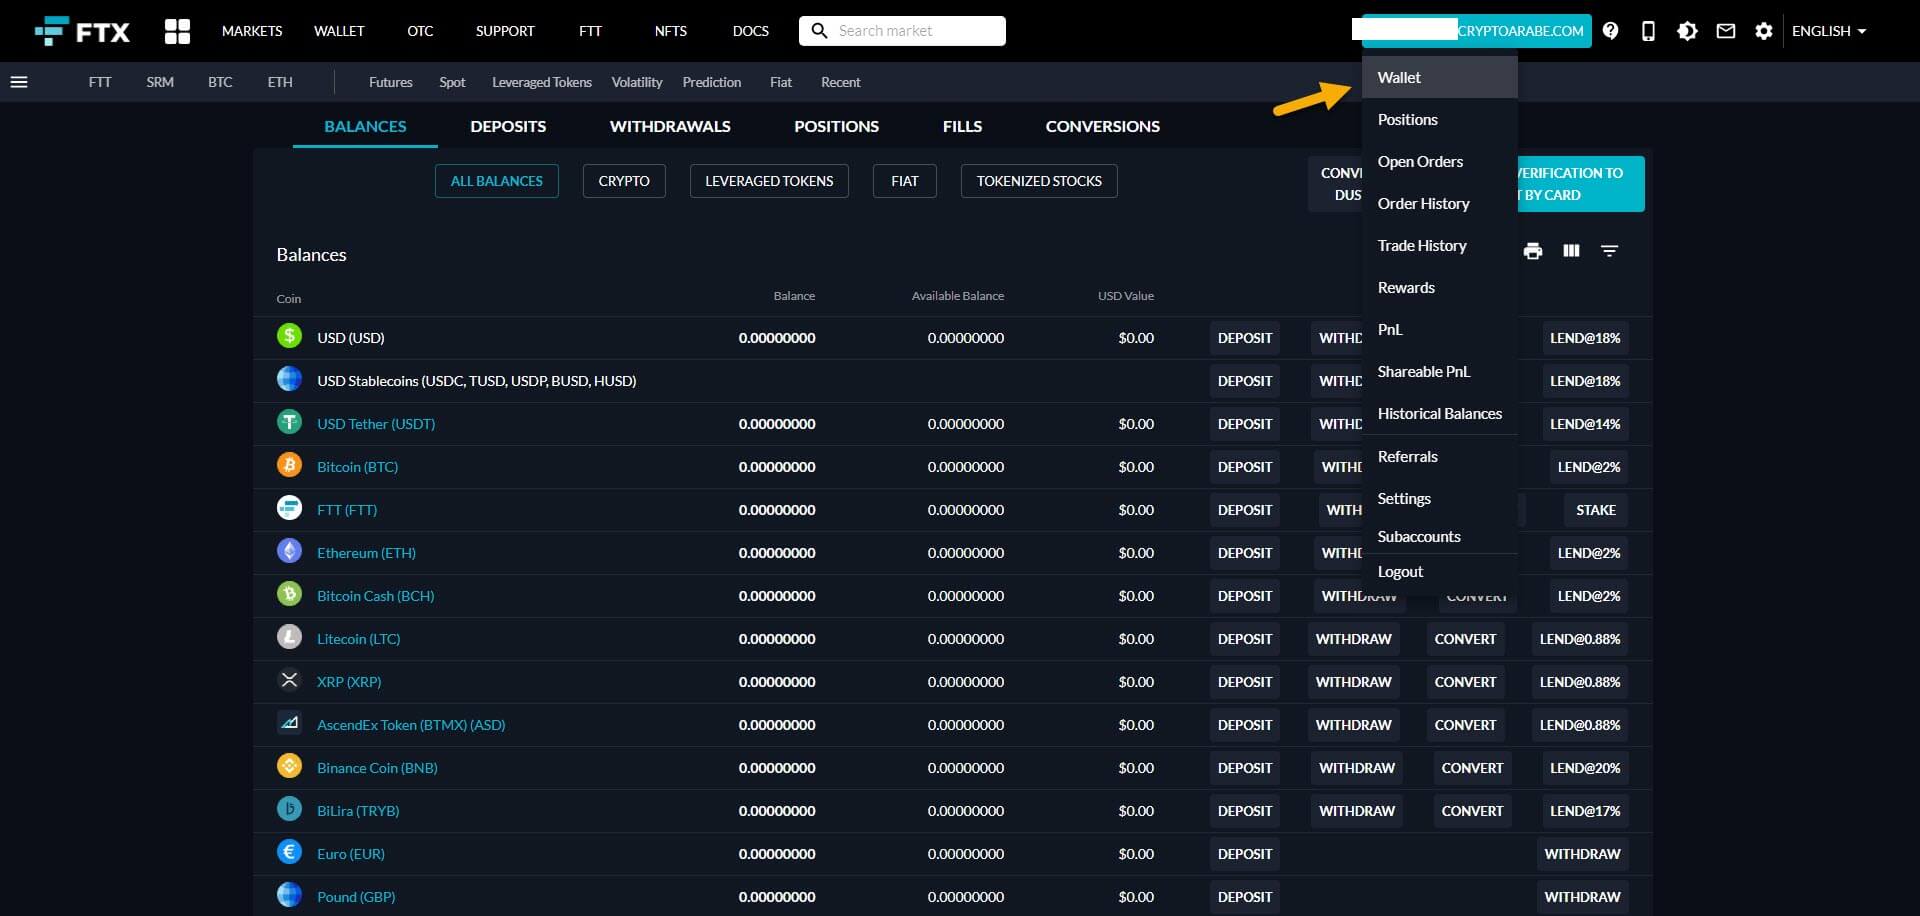Click the USD coin icon
The width and height of the screenshot is (1920, 916).
[x=289, y=336]
